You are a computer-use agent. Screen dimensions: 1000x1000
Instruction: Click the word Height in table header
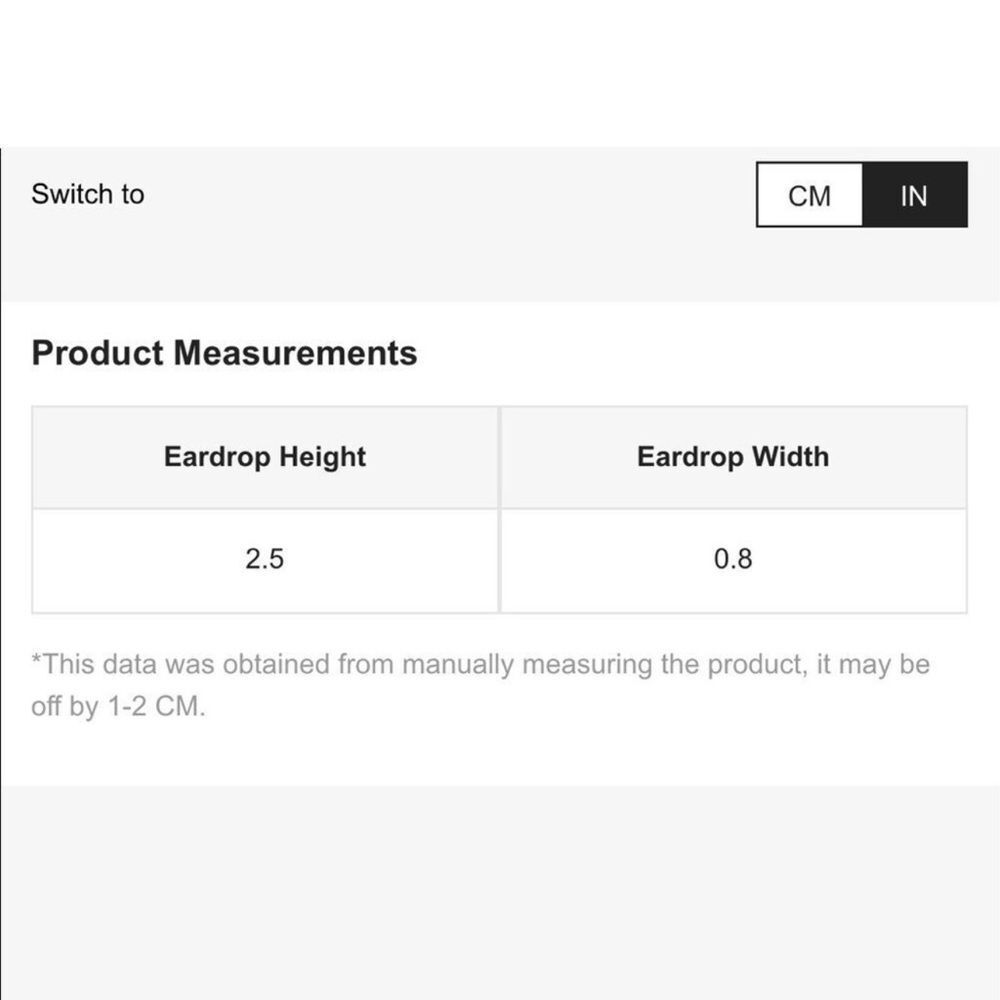[322, 457]
